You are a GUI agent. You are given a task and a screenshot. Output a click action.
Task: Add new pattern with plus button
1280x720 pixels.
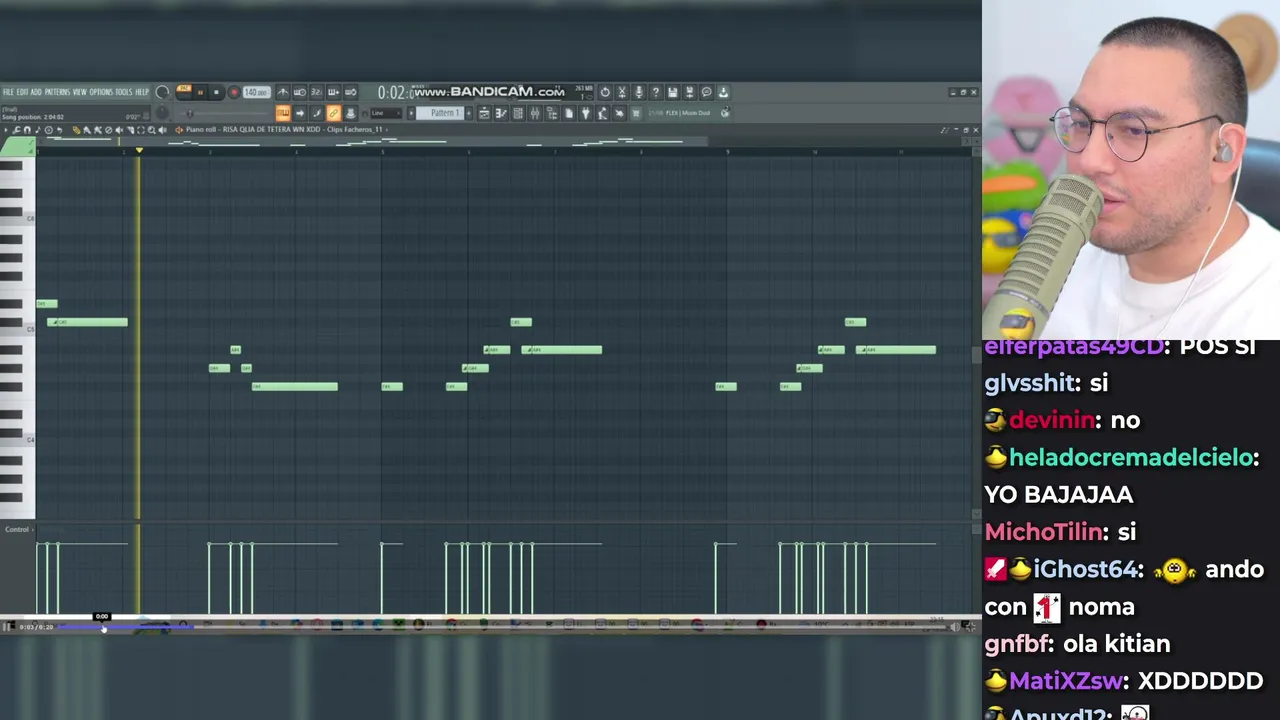coord(469,113)
